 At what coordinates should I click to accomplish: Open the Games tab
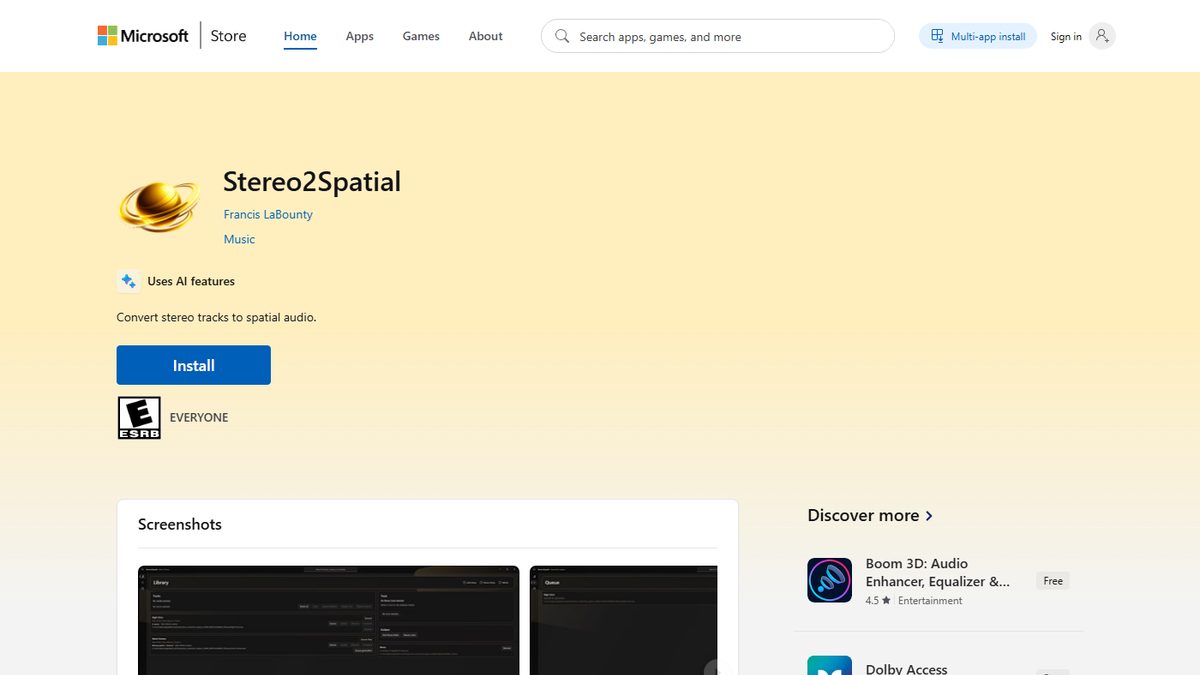421,36
